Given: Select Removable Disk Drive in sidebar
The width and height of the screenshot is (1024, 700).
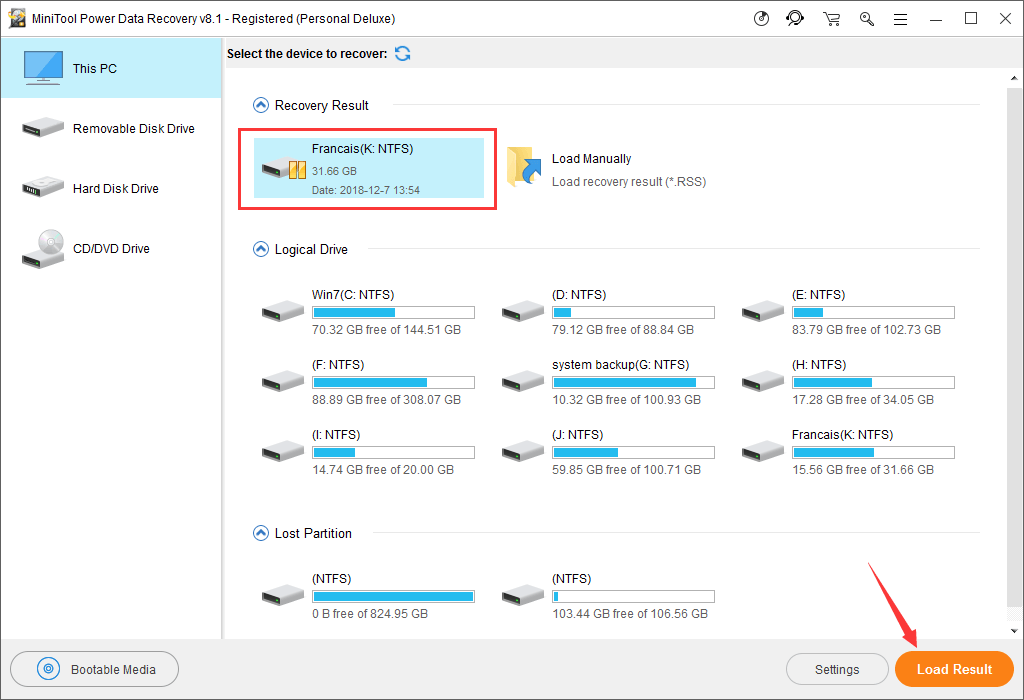Looking at the screenshot, I should pos(111,129).
